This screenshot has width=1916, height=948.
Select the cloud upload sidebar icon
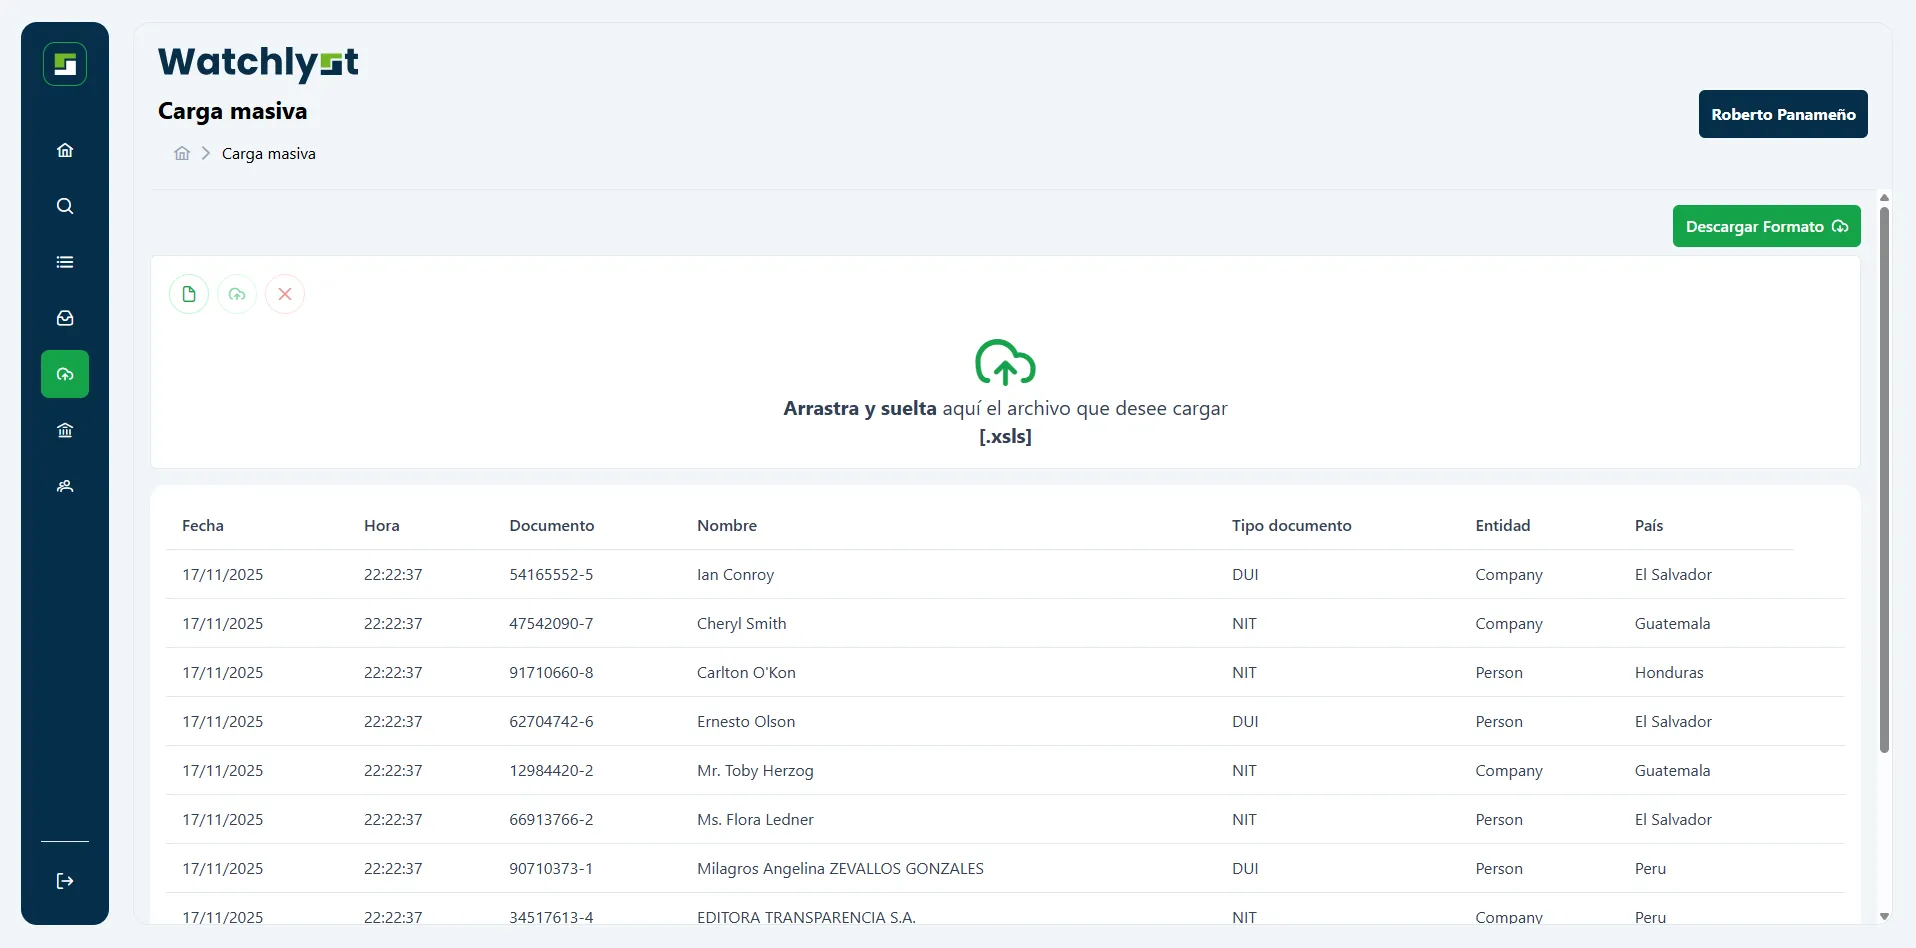[65, 374]
